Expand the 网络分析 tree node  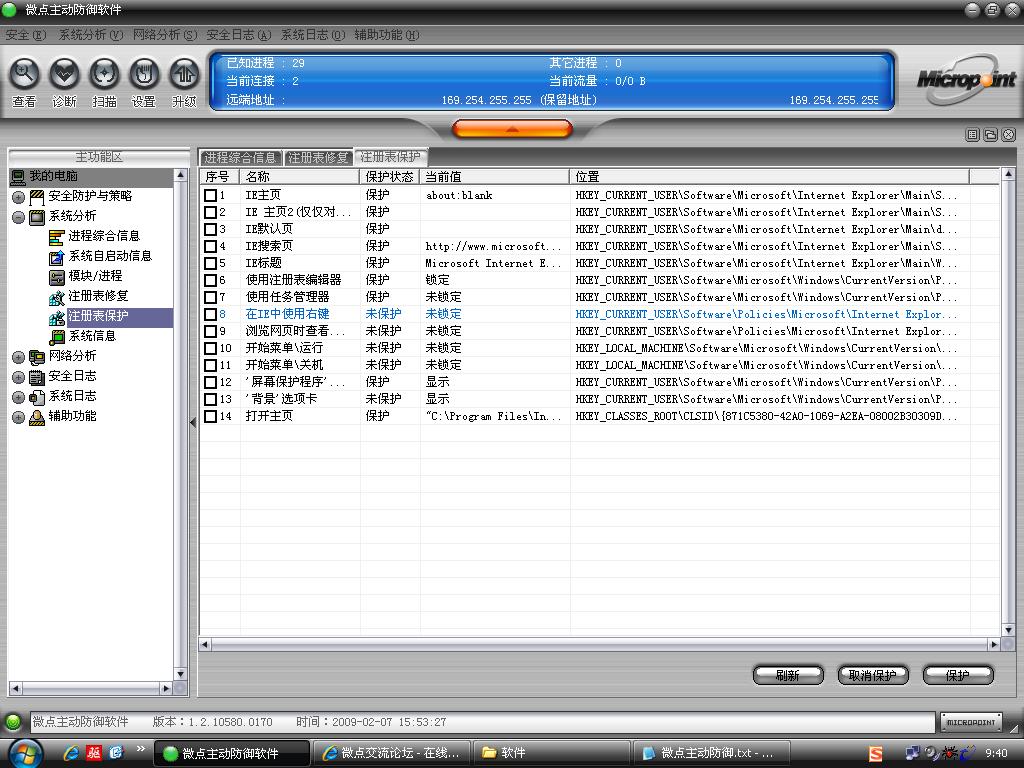click(x=18, y=357)
